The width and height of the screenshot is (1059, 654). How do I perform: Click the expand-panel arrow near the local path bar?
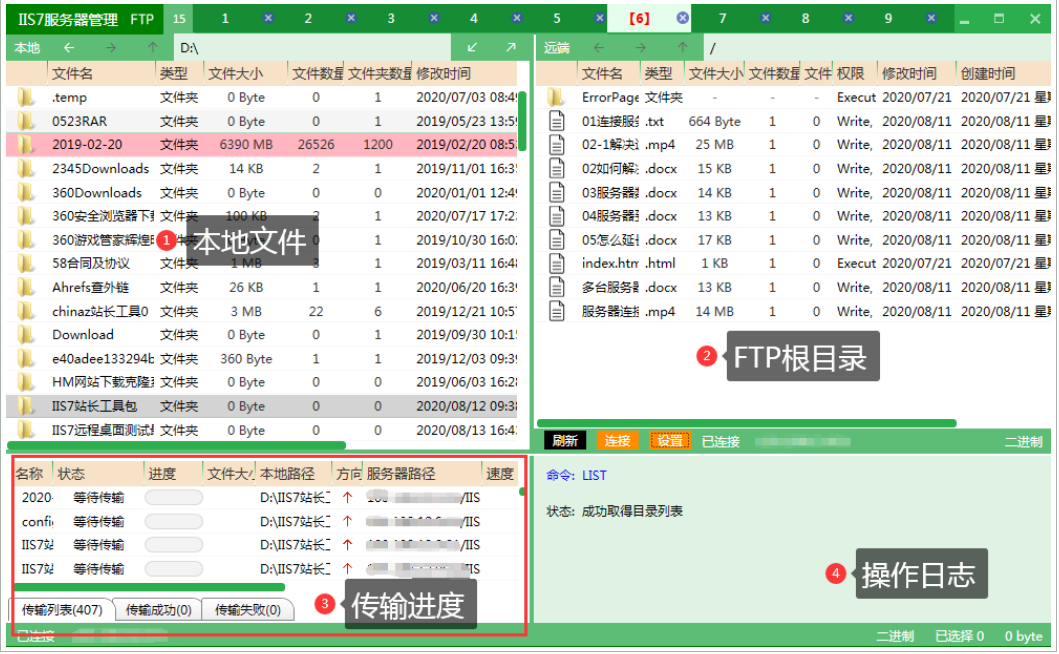click(509, 47)
